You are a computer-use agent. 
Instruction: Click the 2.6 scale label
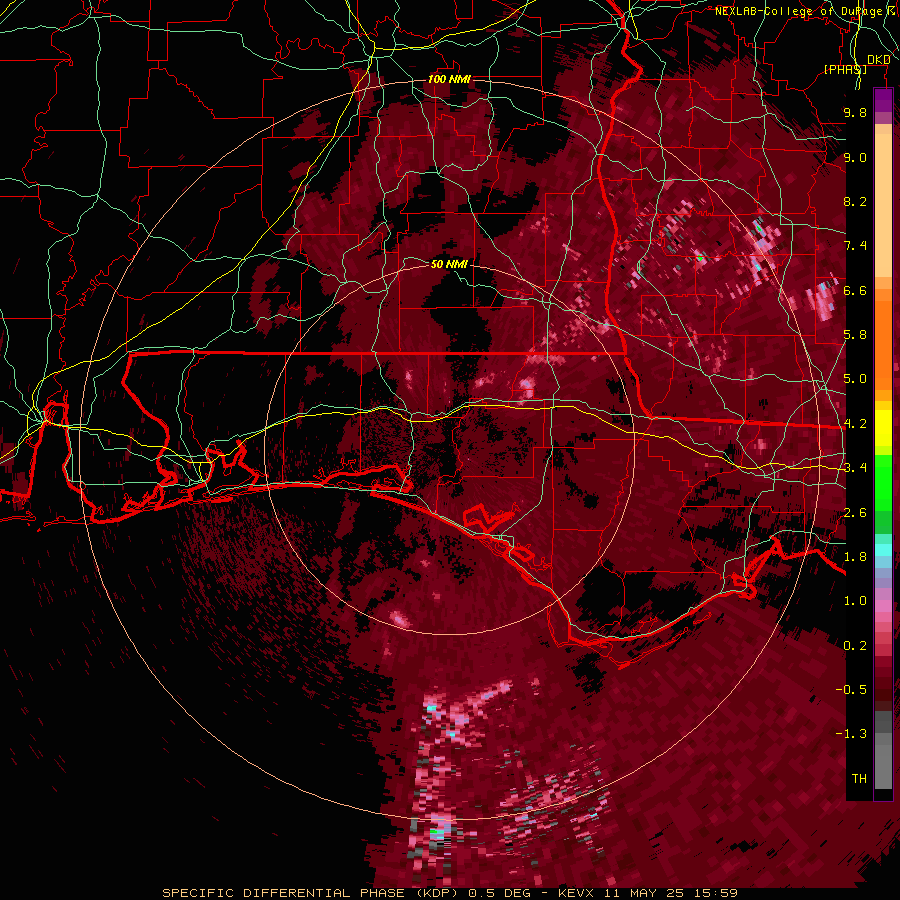(855, 513)
